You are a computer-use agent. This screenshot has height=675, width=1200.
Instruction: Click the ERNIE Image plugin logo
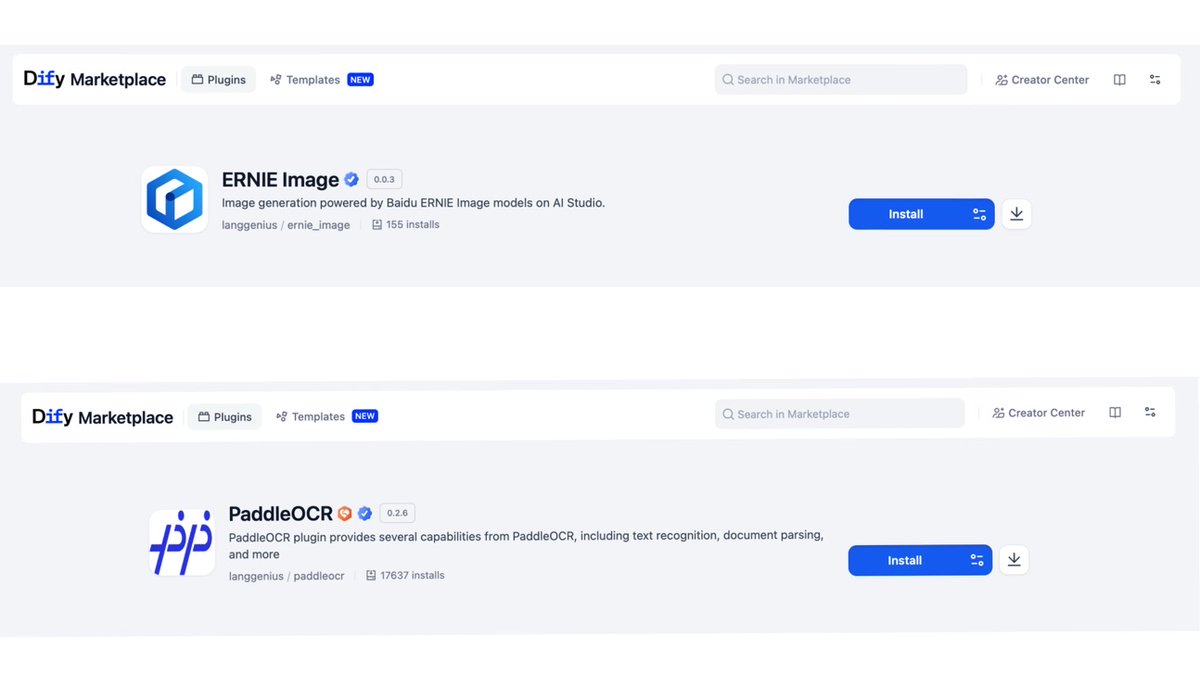click(x=175, y=200)
